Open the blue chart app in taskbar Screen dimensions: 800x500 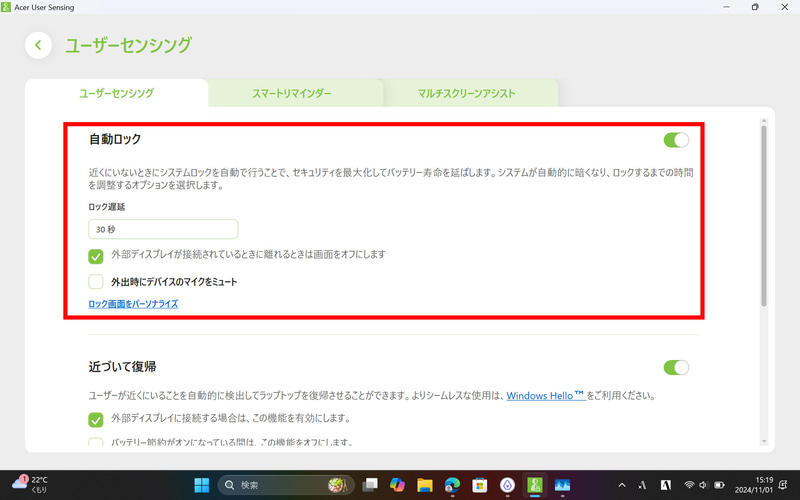(x=562, y=485)
